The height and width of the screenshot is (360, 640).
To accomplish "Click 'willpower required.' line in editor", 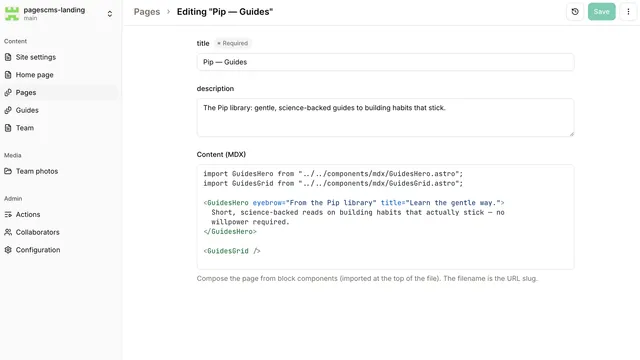I will click(250, 222).
